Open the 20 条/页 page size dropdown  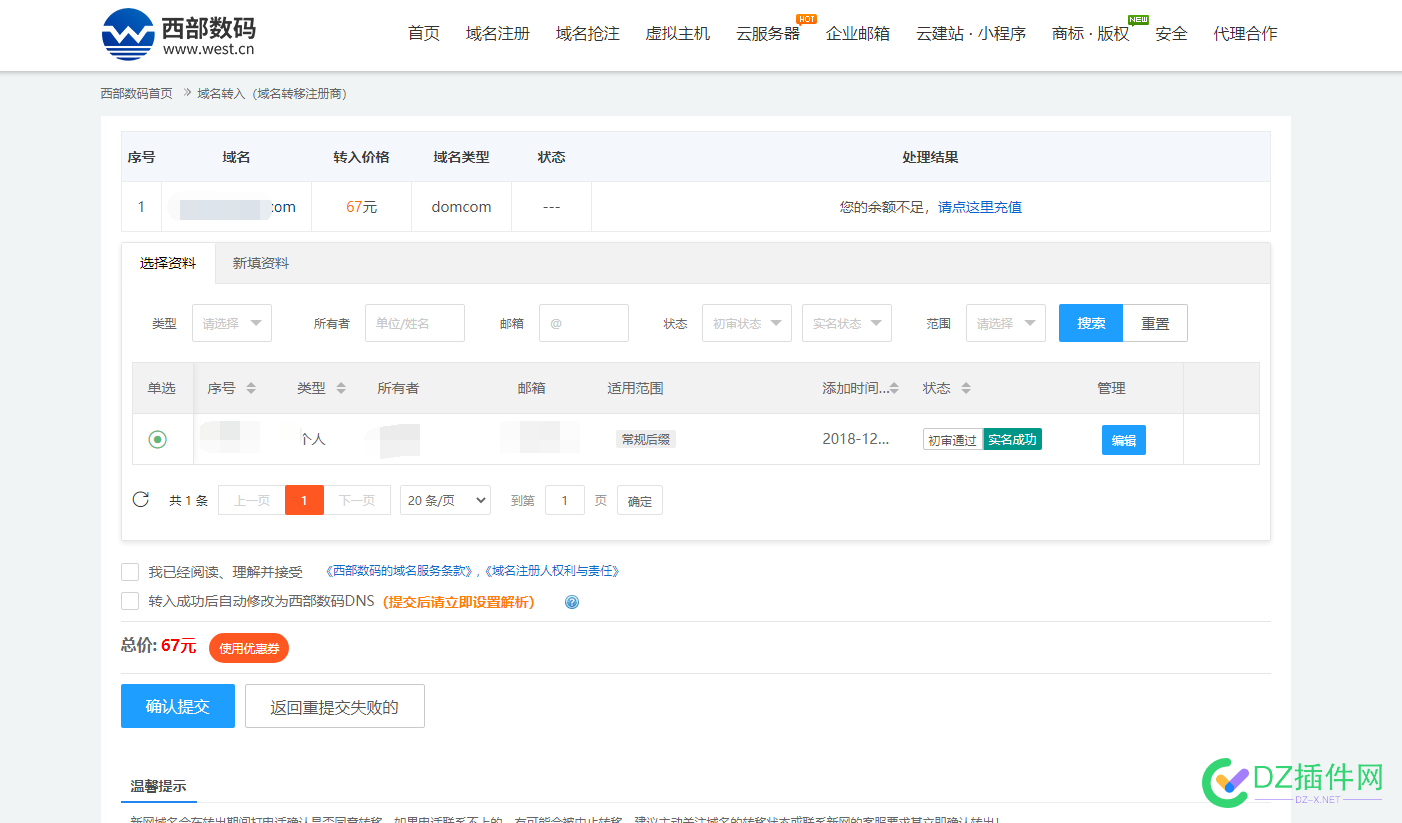(445, 500)
